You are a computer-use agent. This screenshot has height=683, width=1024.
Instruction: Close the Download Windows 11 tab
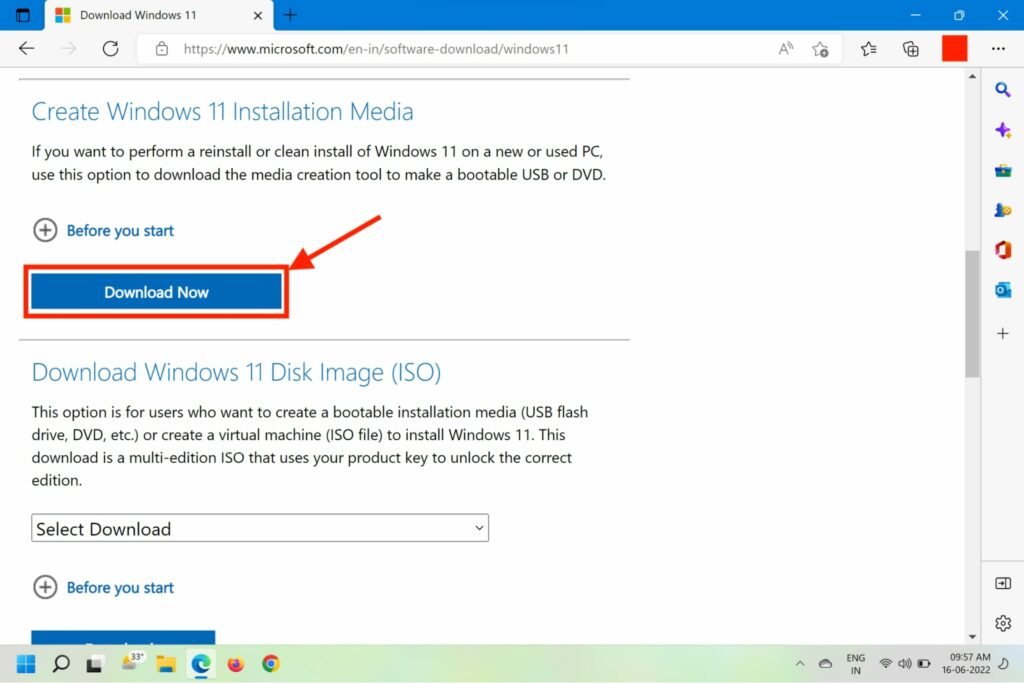258,16
